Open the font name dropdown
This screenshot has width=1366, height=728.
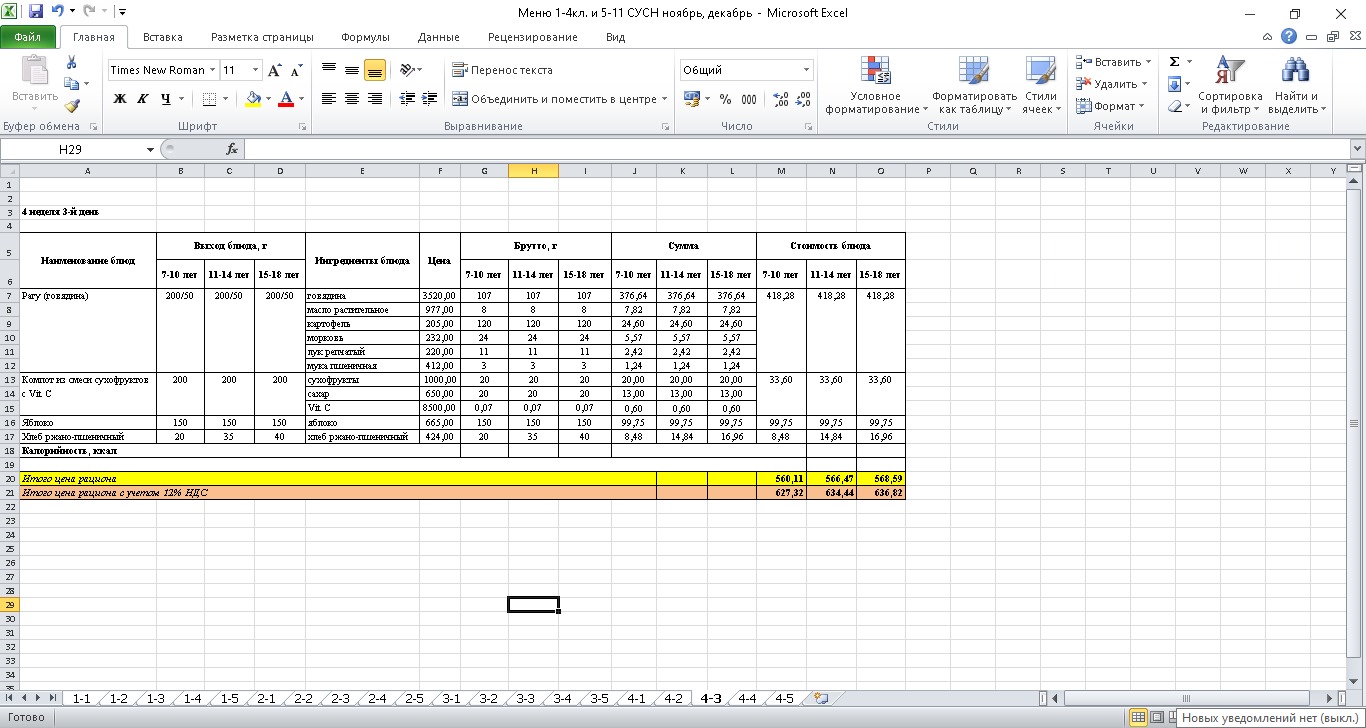212,70
